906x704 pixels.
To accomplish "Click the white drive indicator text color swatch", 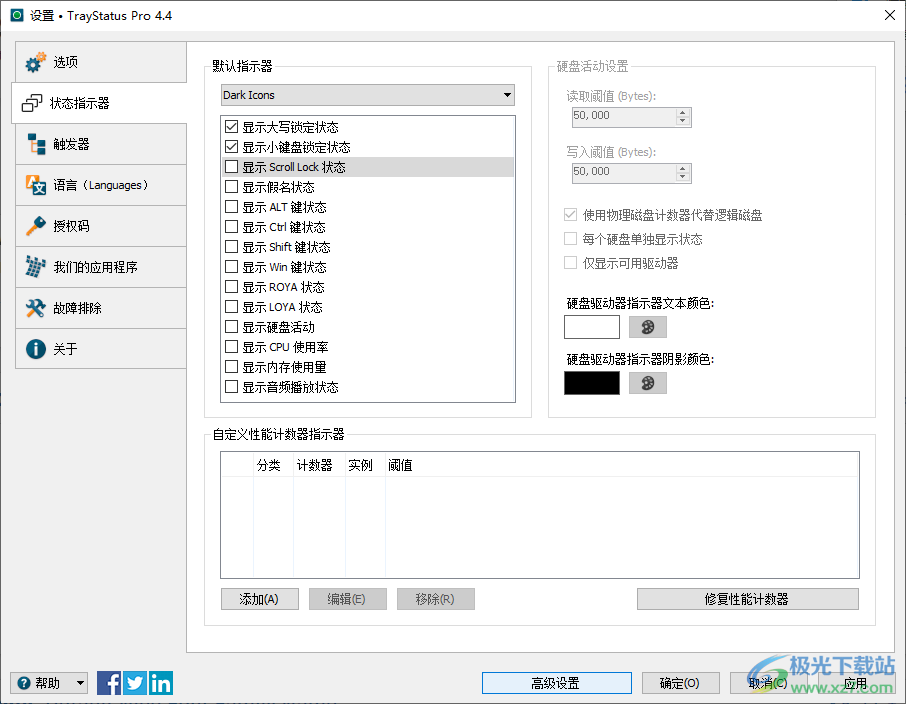I will tap(591, 326).
